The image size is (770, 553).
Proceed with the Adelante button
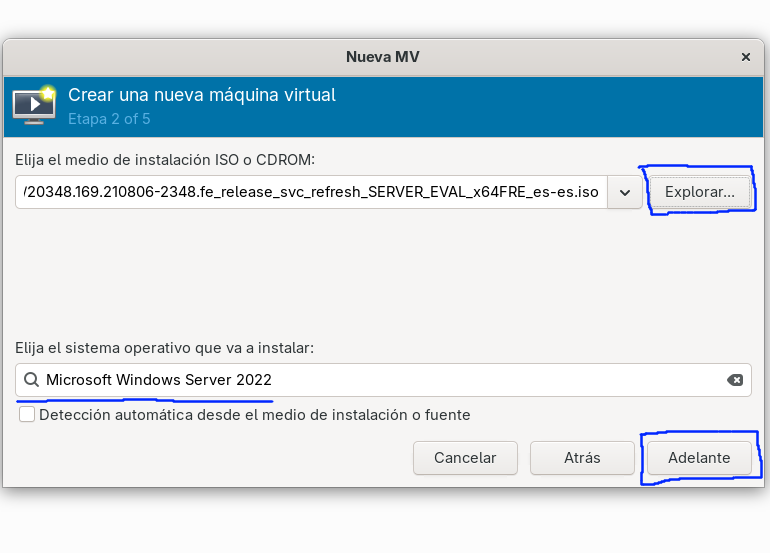click(x=699, y=458)
